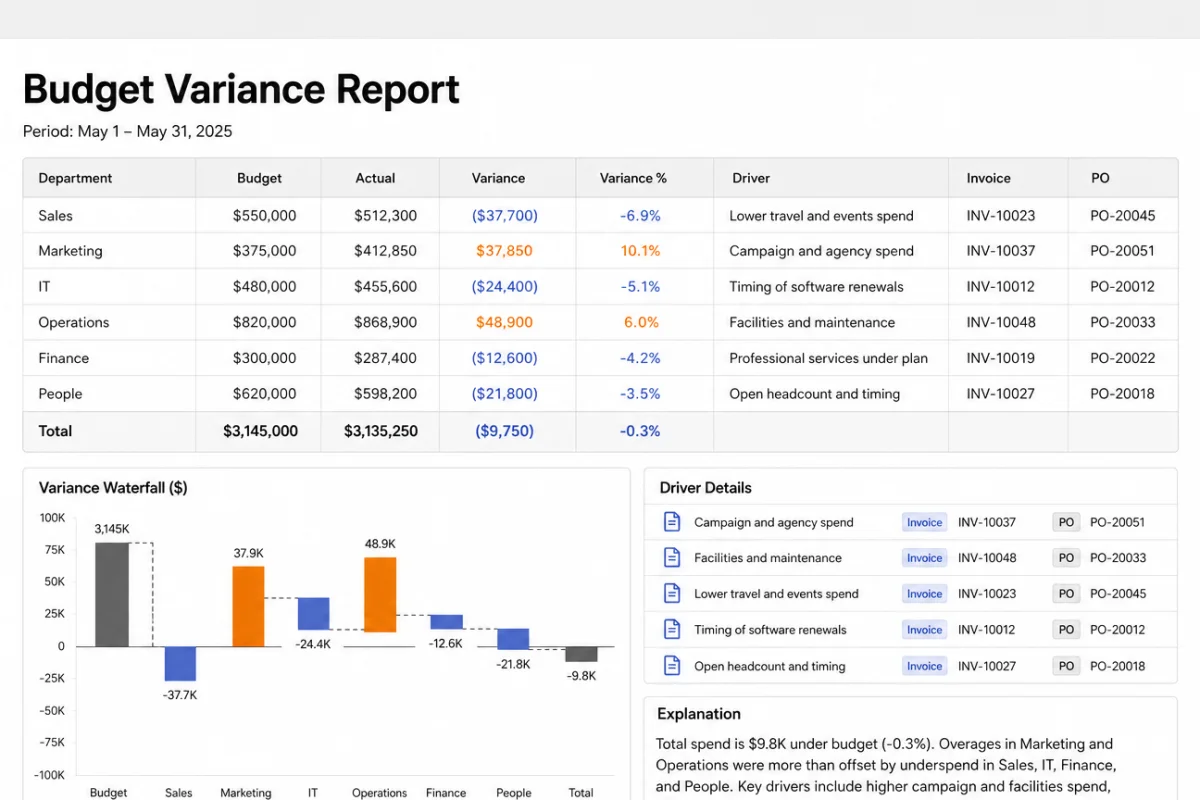Click the blue IT bar in waterfall
This screenshot has width=1200, height=800.
pos(314,614)
